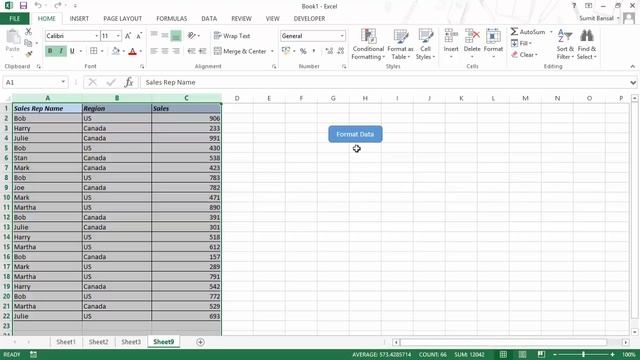Open the FILE tab
Image resolution: width=640 pixels, height=360 pixels.
pos(14,18)
